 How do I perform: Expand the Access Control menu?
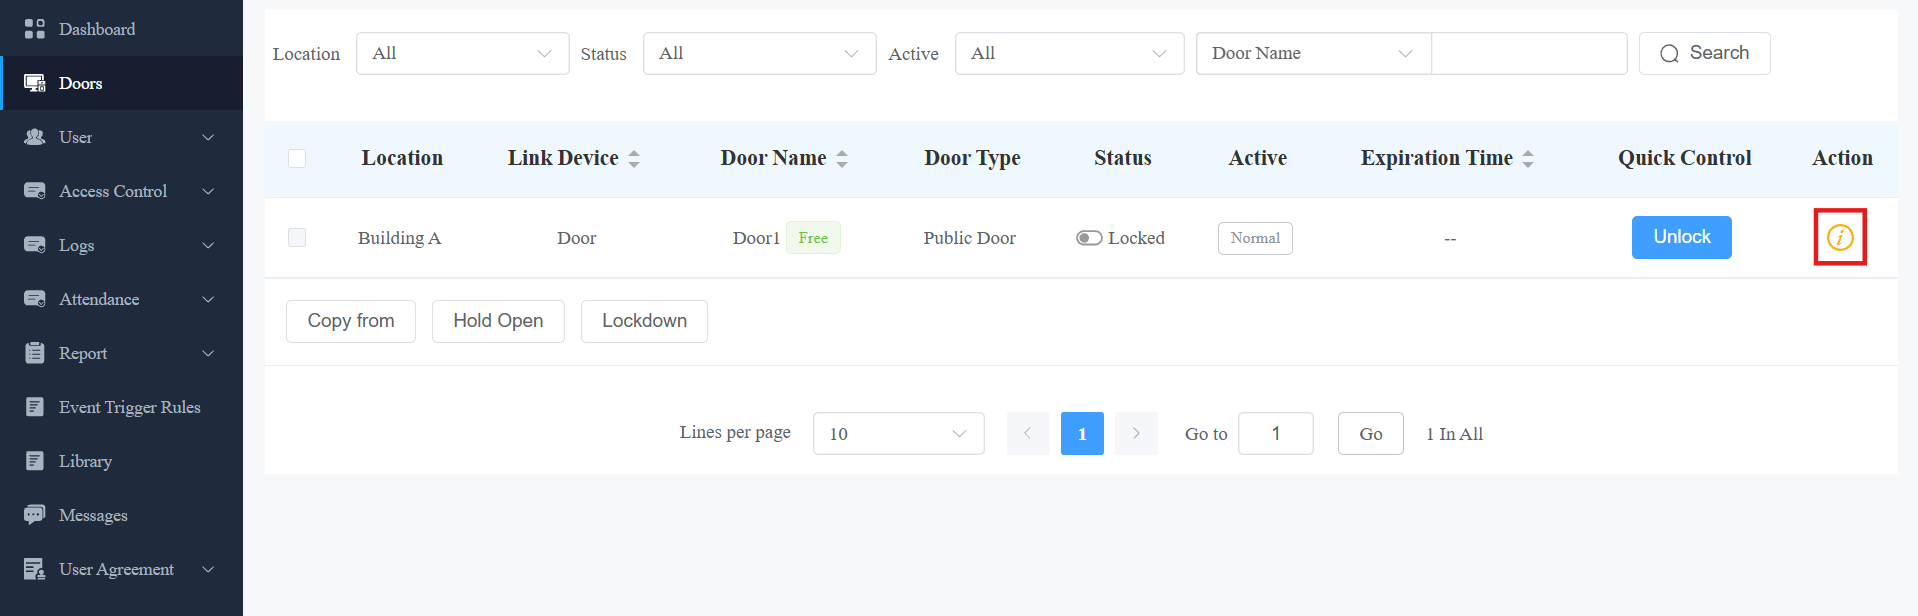121,191
